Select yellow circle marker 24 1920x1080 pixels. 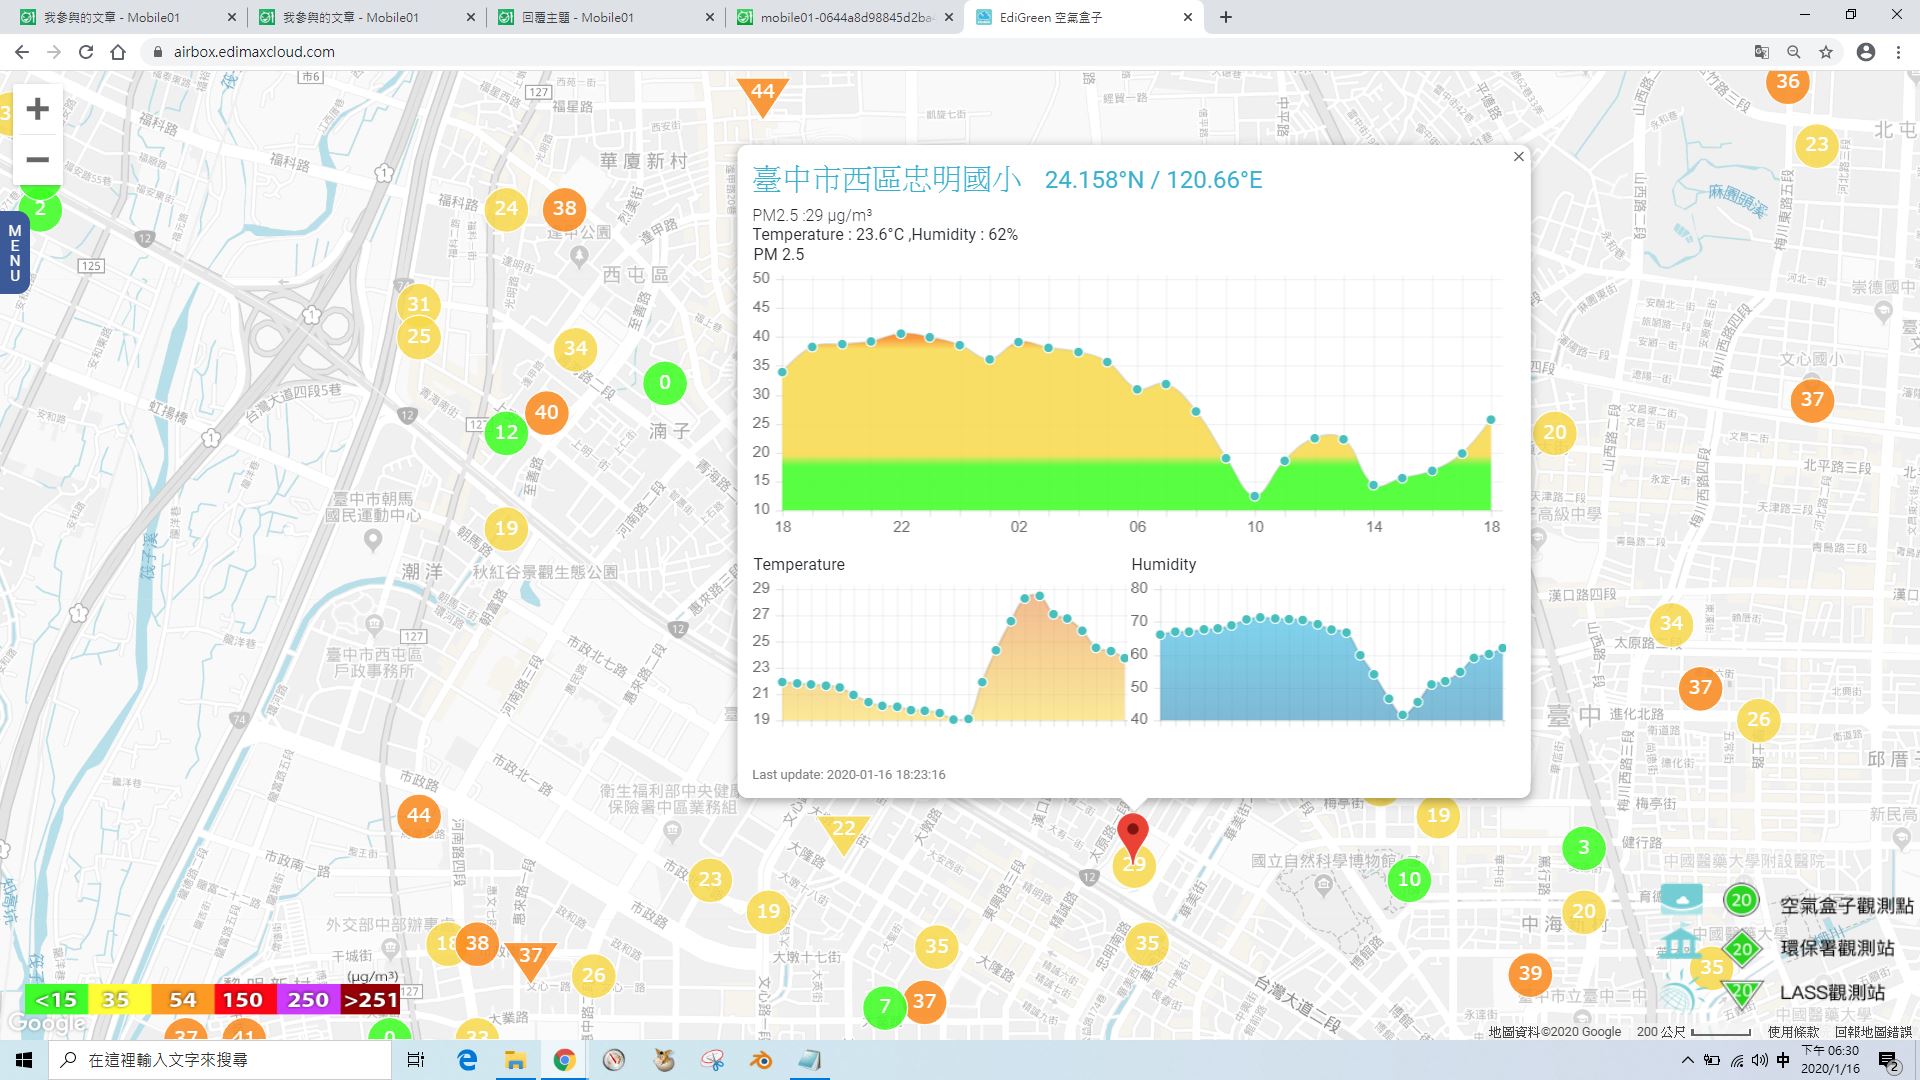(x=506, y=209)
